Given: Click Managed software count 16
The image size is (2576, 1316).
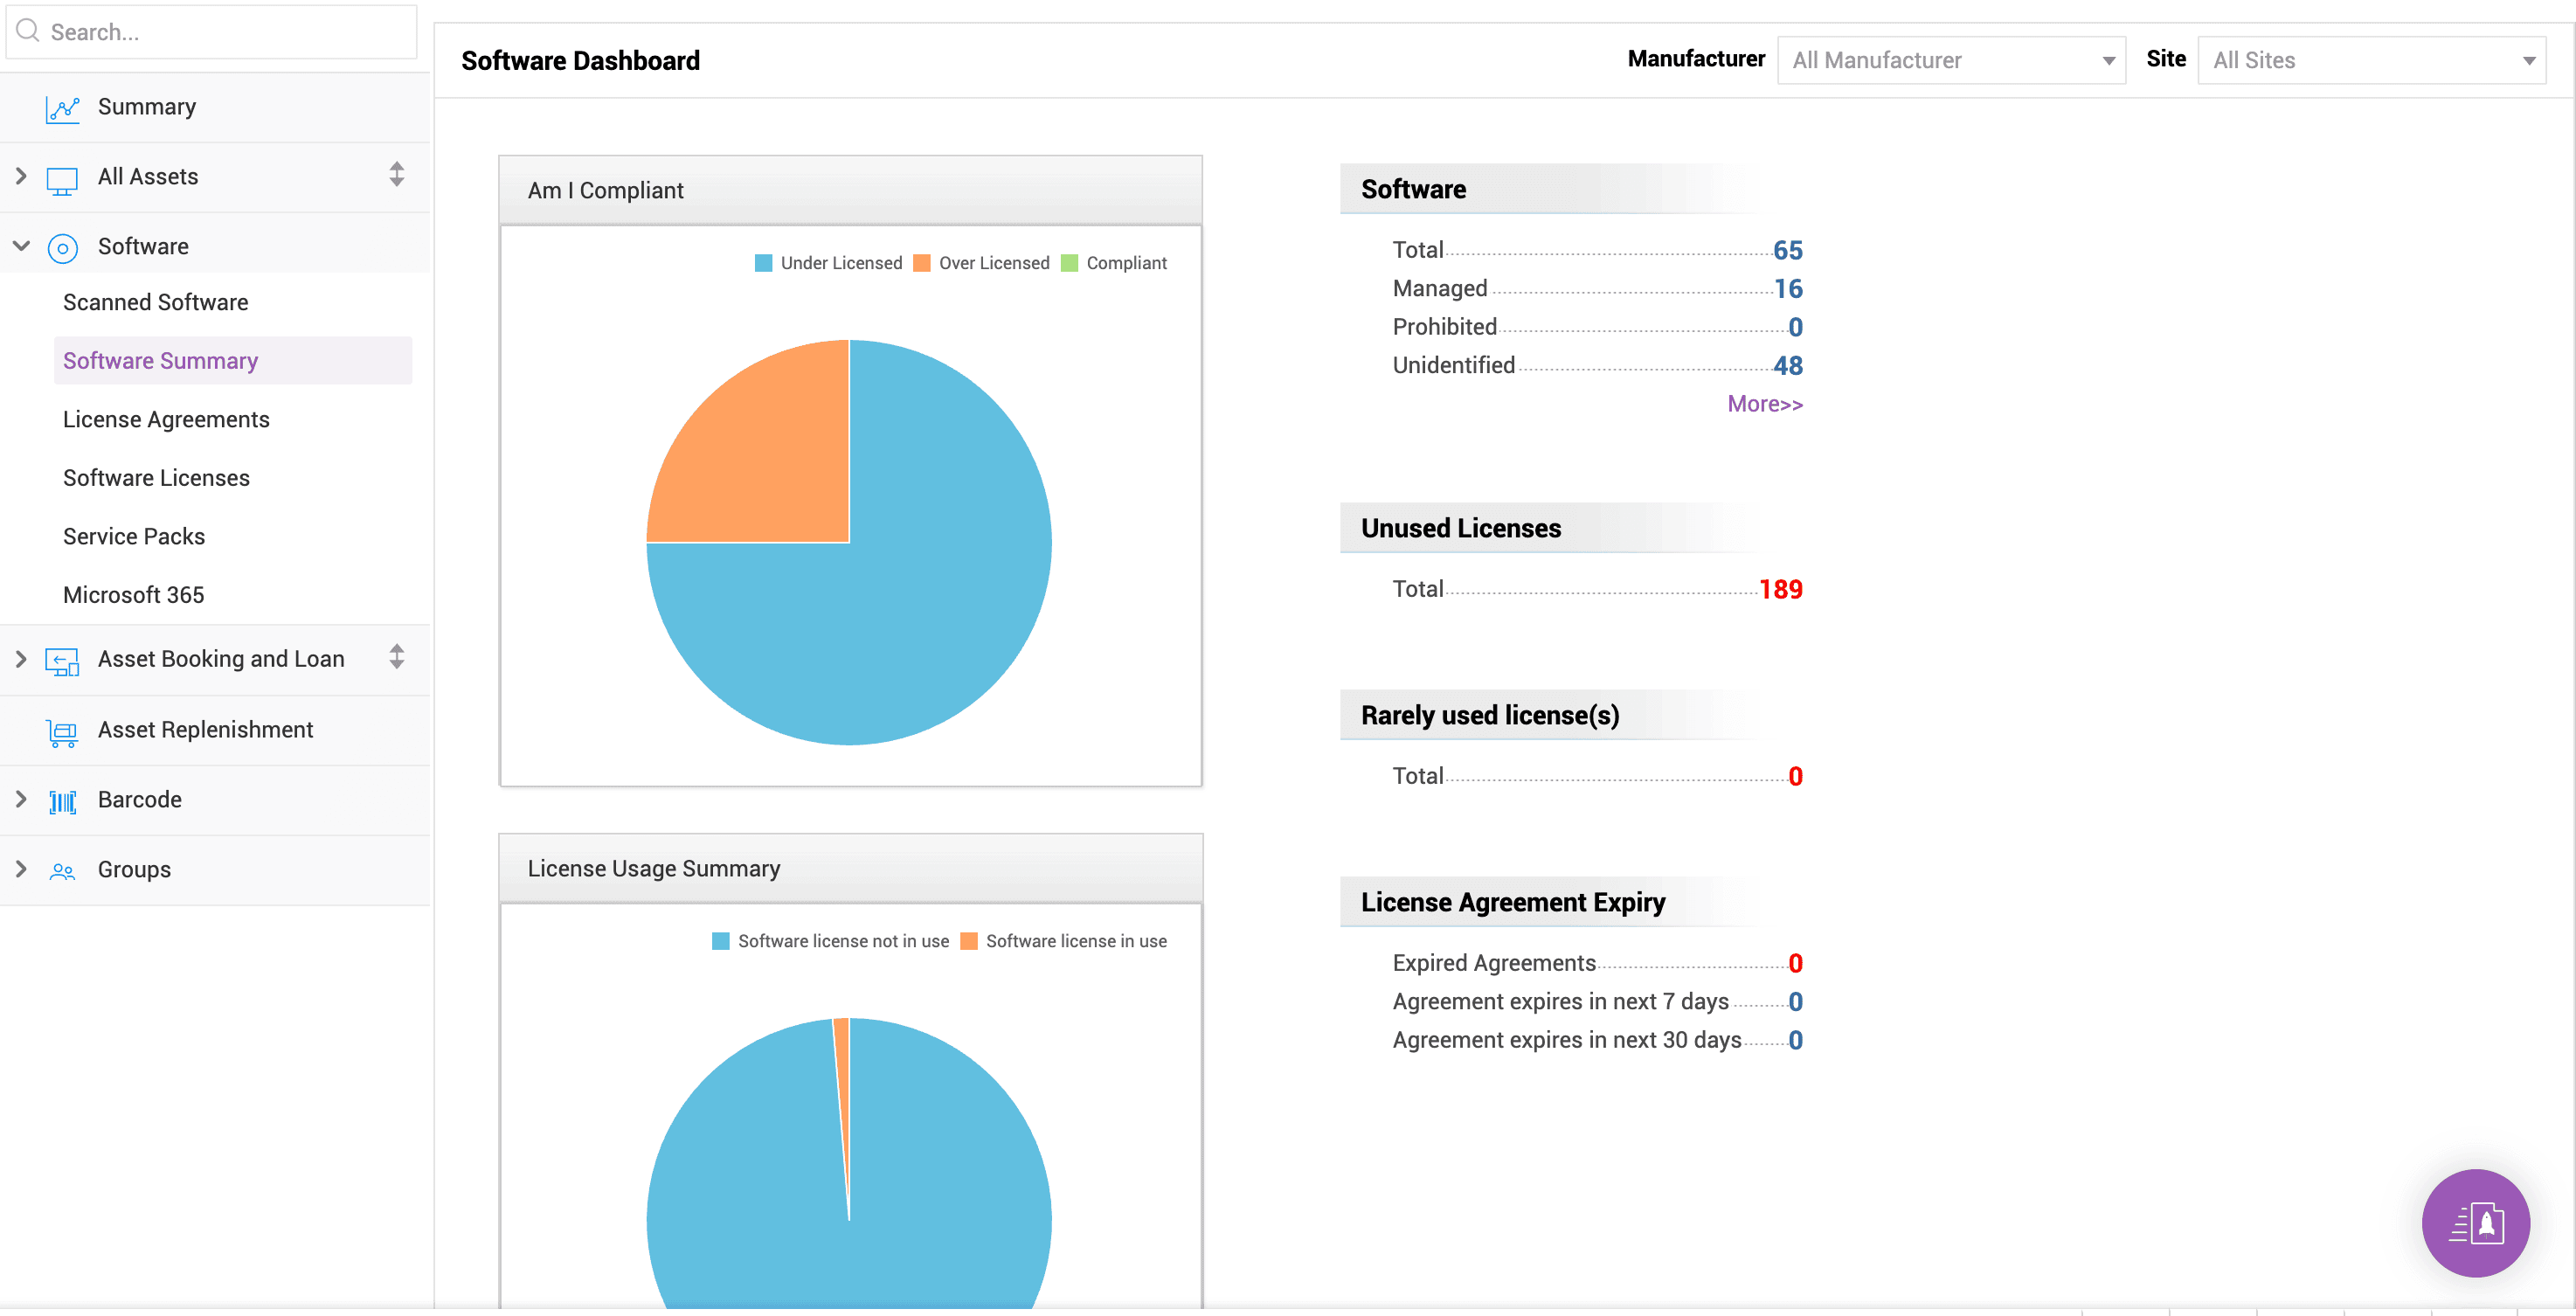Looking at the screenshot, I should [x=1788, y=289].
